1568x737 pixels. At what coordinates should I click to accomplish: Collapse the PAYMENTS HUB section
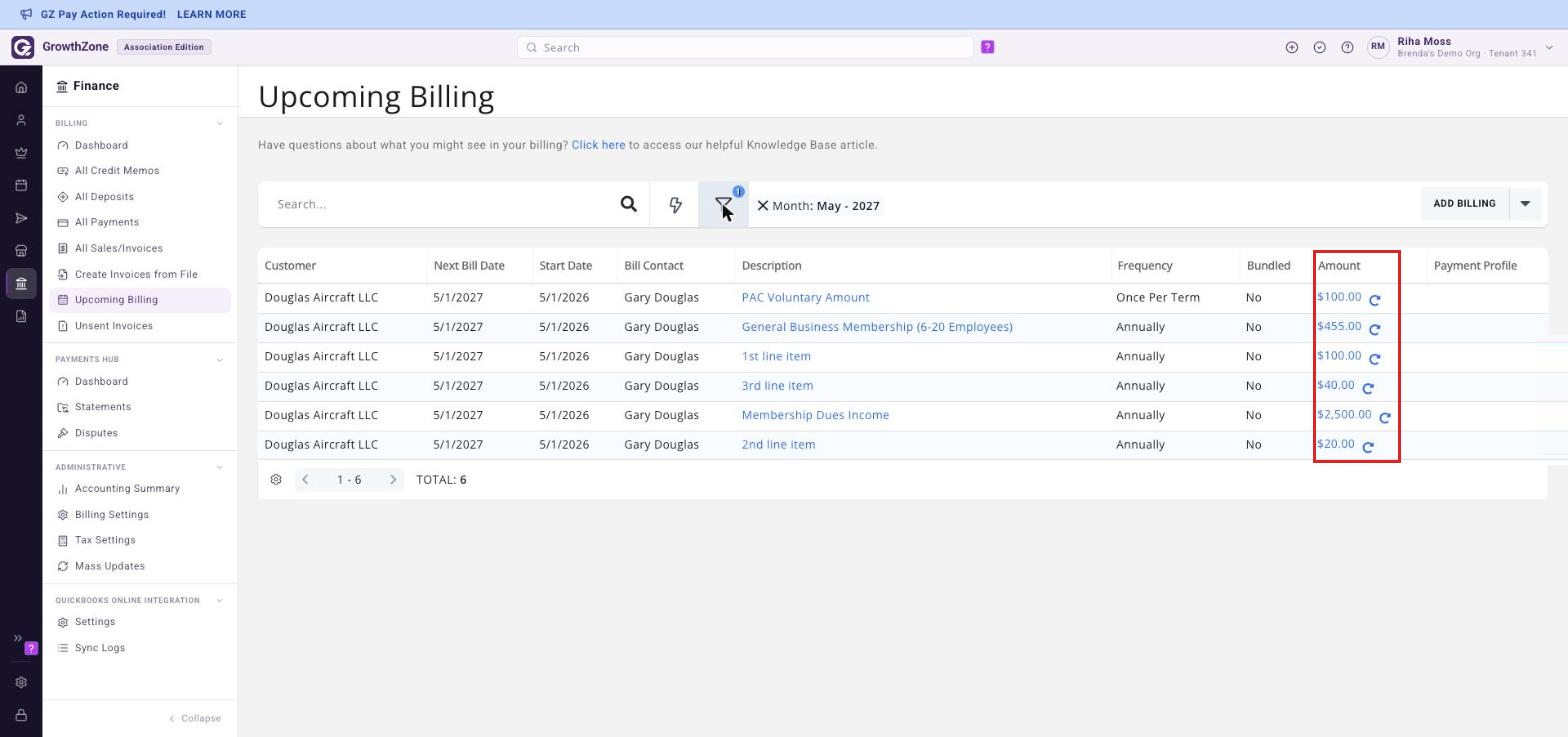tap(219, 360)
